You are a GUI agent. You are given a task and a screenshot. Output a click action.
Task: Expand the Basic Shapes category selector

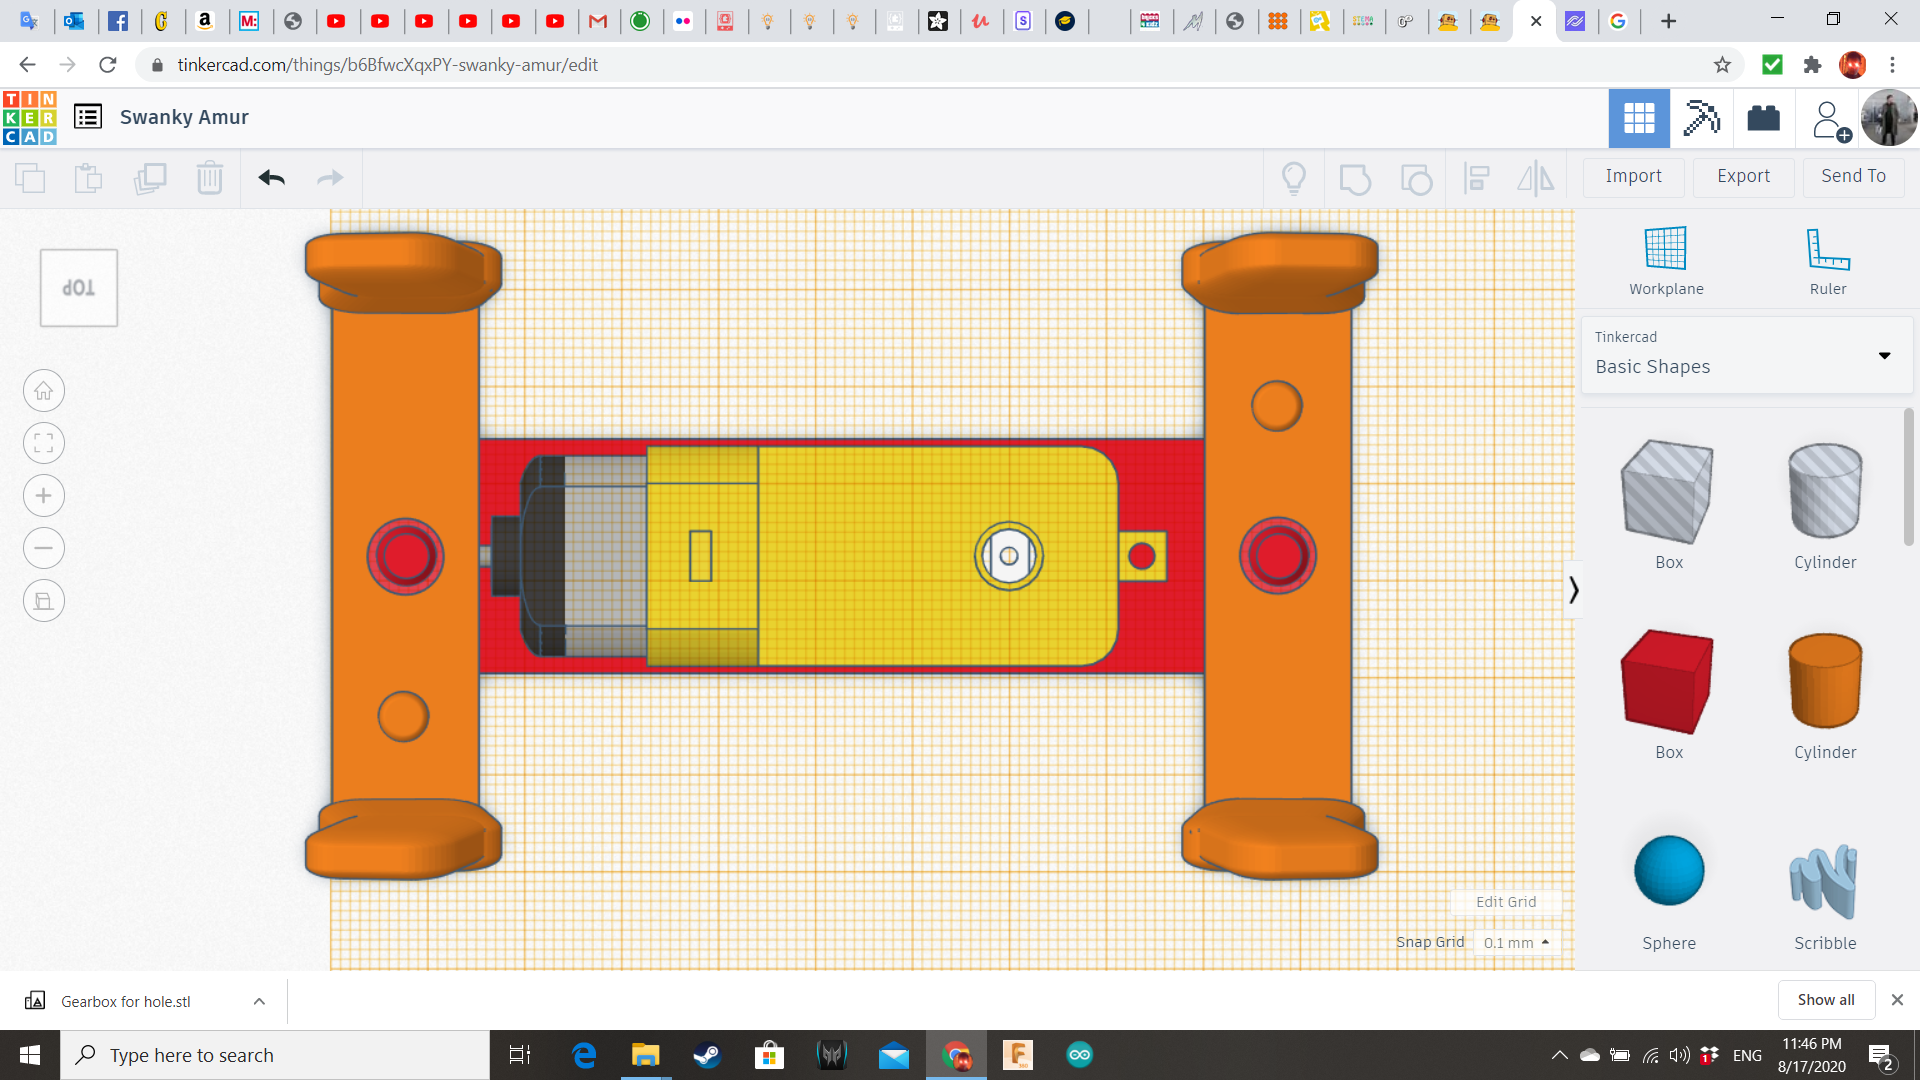1884,355
